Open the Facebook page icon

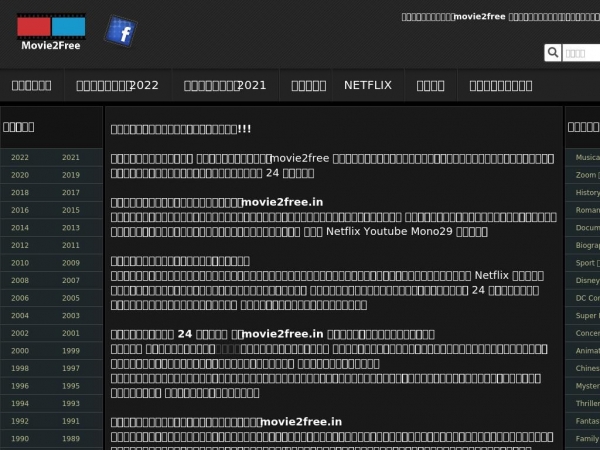[121, 31]
